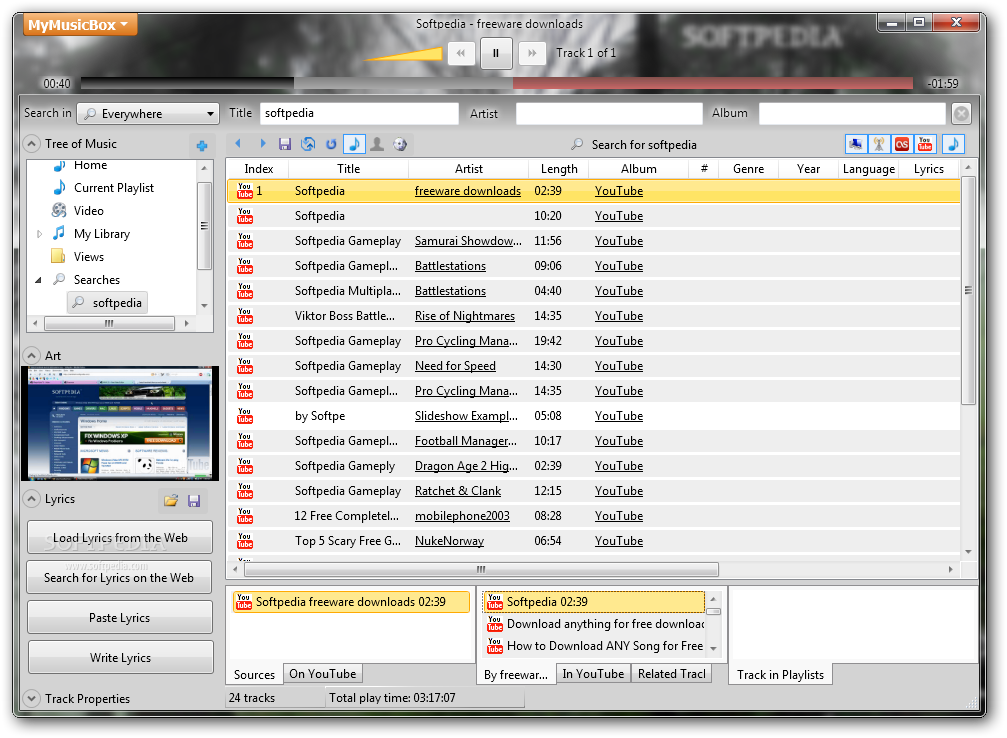The height and width of the screenshot is (738, 1007).
Task: Adjust the yellow volume slider
Action: coord(403,54)
